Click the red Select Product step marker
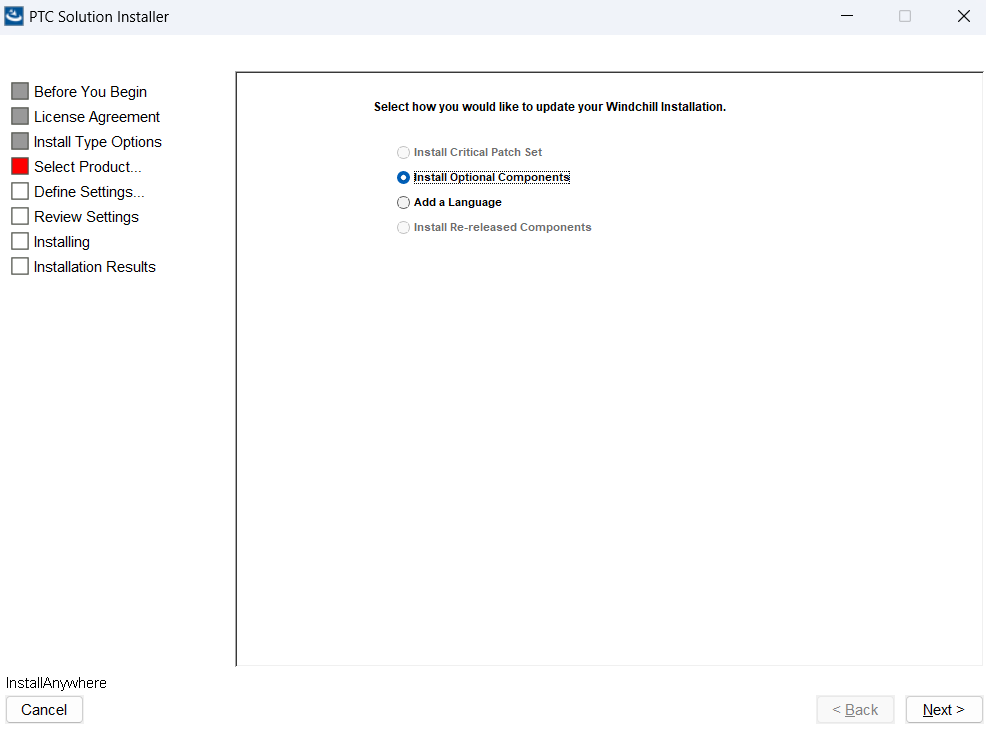This screenshot has height=730, width=986. tap(20, 167)
